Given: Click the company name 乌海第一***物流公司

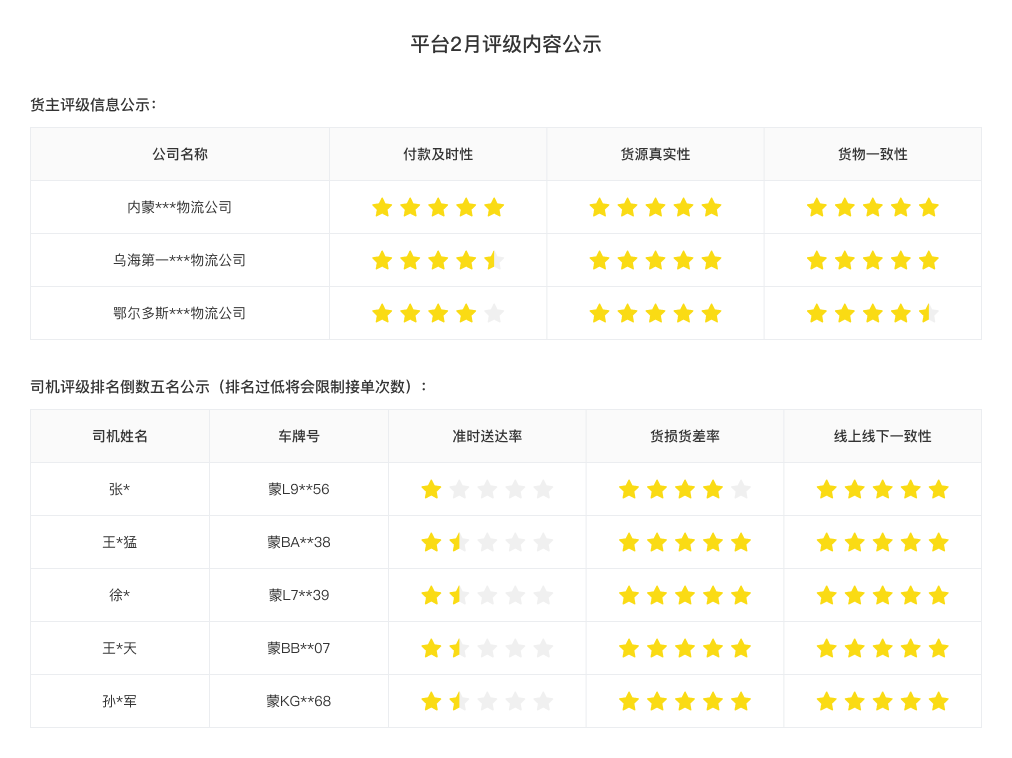Looking at the screenshot, I should click(x=180, y=260).
